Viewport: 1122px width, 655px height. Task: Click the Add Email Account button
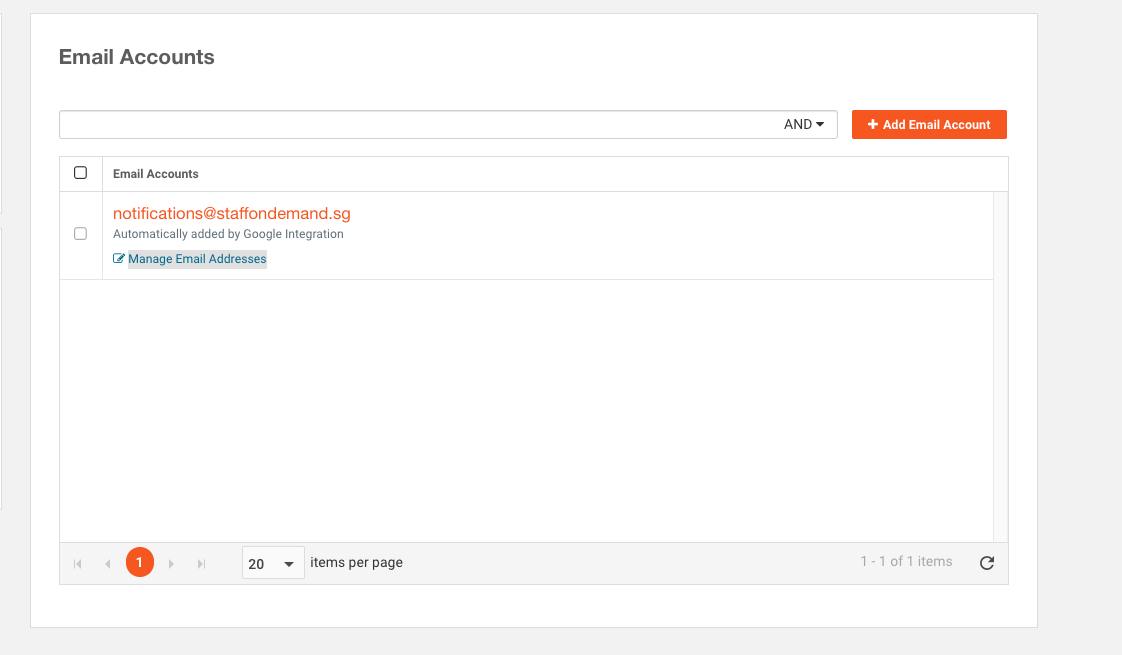pyautogui.click(x=929, y=125)
